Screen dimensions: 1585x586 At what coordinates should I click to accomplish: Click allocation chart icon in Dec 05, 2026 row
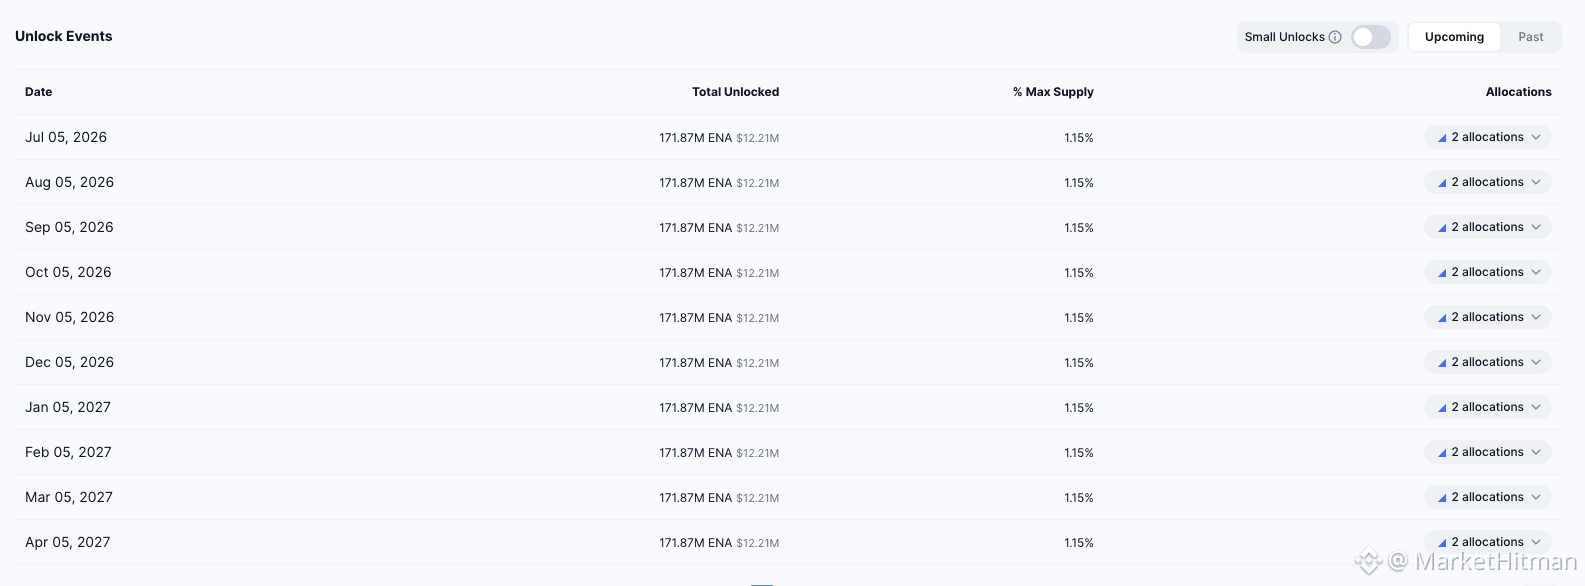[x=1442, y=363]
